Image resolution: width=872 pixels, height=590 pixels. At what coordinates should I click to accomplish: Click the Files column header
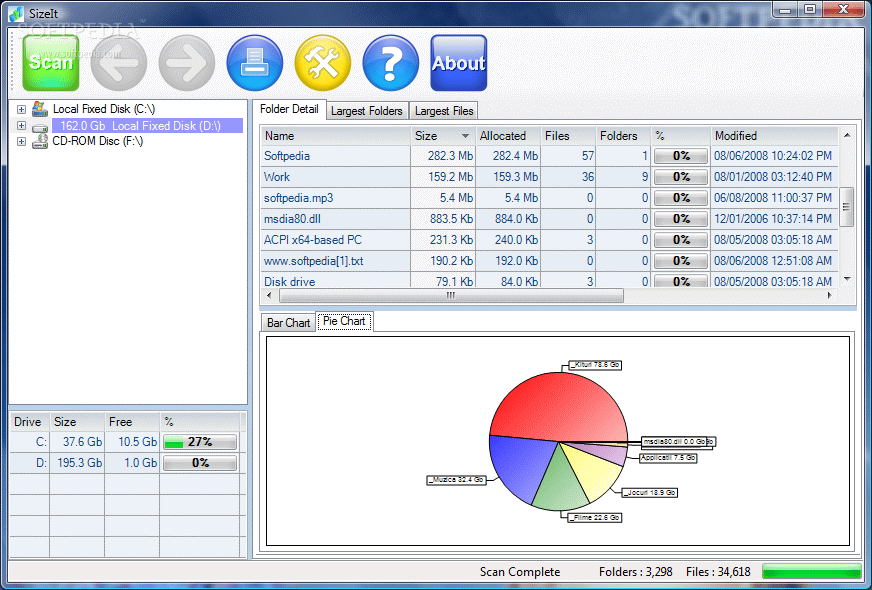point(568,136)
